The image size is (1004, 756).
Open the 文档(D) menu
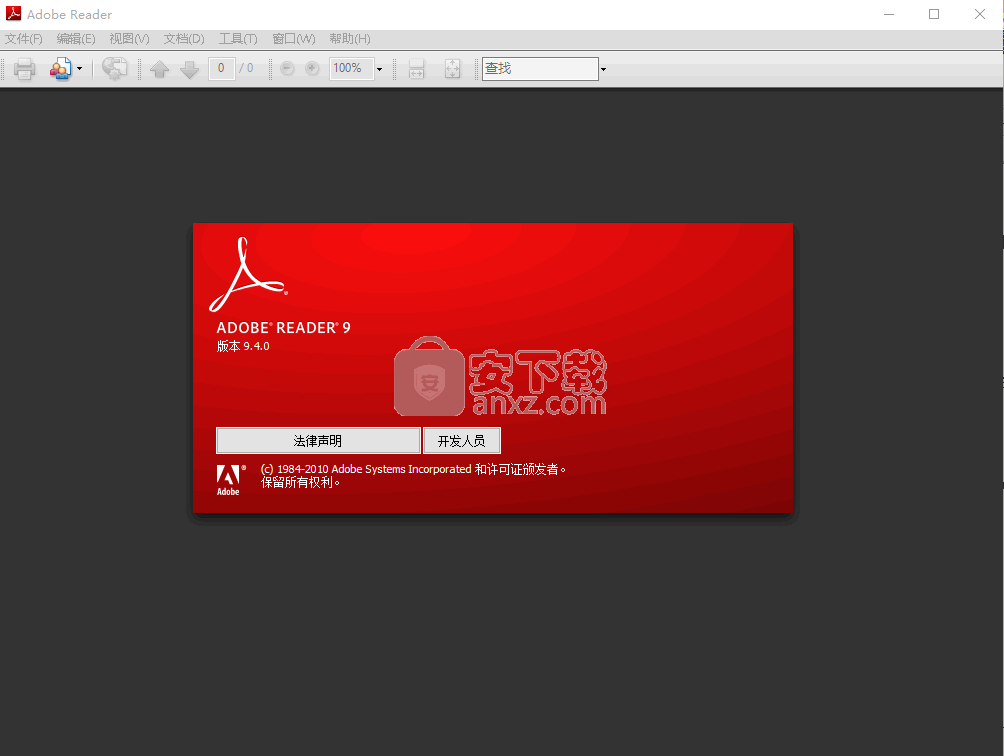pos(184,39)
